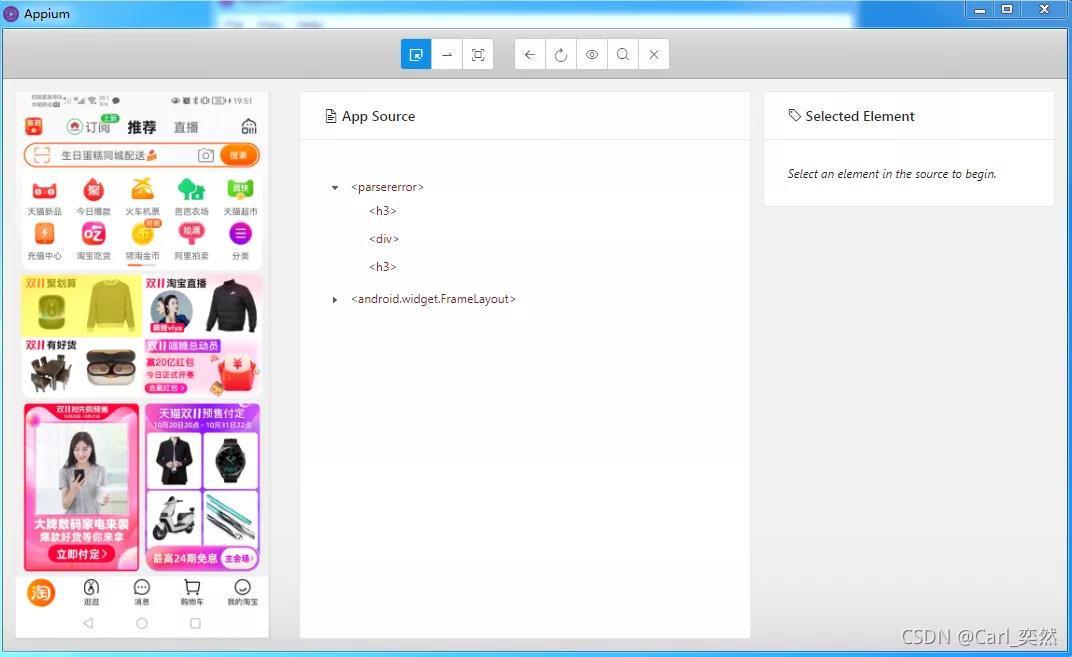Tap the 消息 messages bottom icon

(142, 592)
